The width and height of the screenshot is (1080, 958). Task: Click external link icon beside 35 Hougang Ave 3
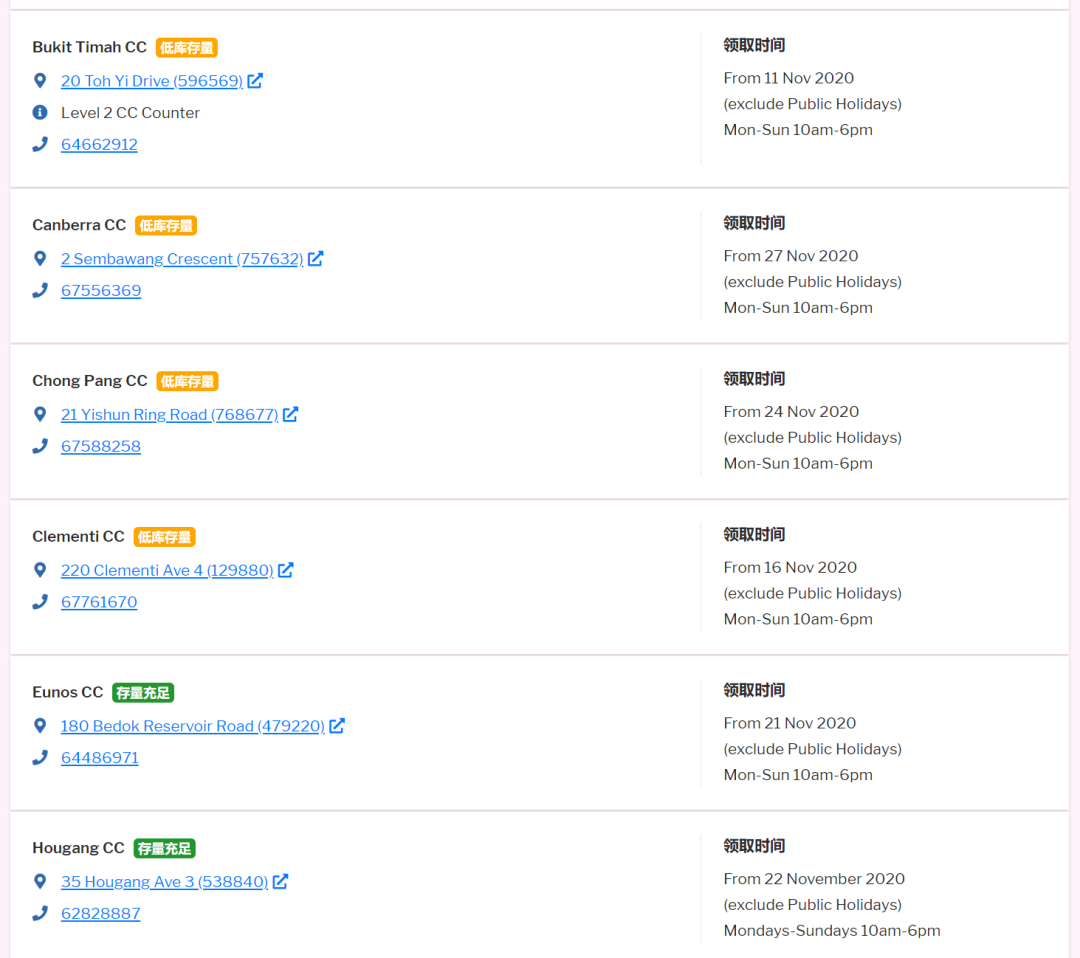(280, 882)
